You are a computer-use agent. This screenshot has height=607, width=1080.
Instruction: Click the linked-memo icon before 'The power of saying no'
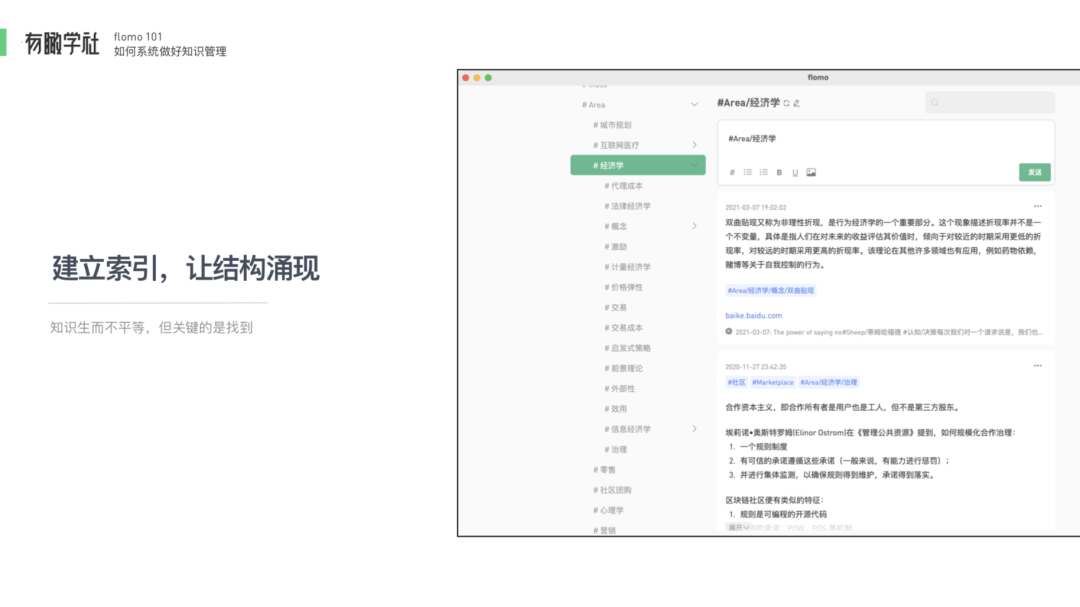click(x=729, y=331)
